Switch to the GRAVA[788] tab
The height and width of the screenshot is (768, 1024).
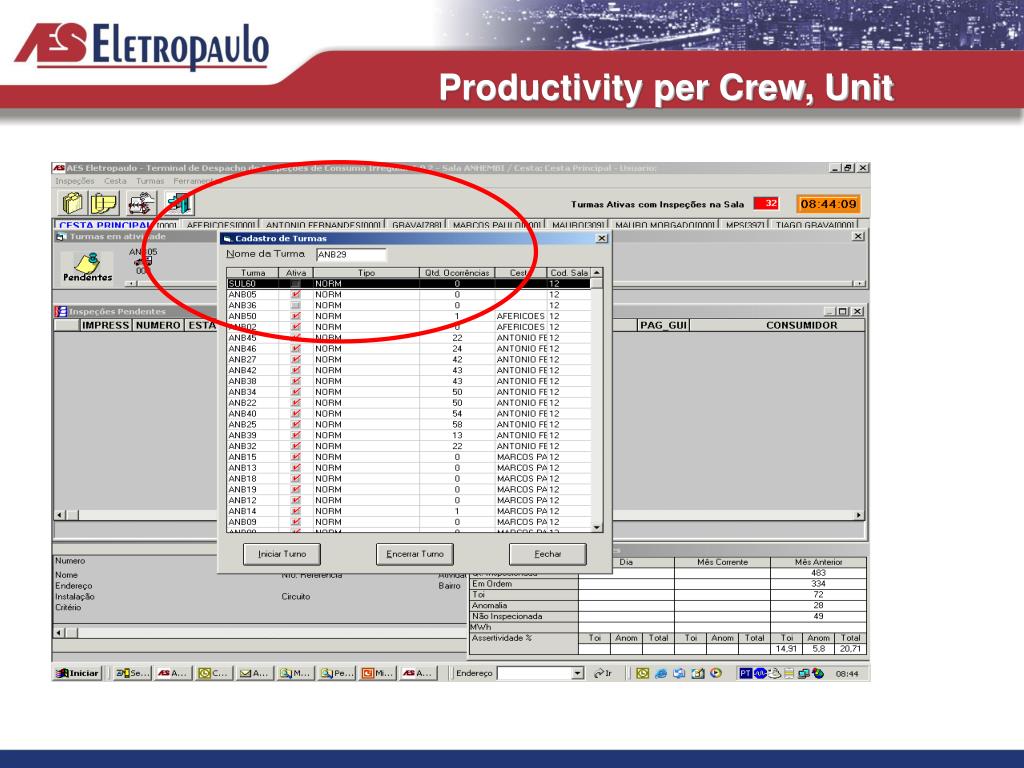click(x=417, y=225)
